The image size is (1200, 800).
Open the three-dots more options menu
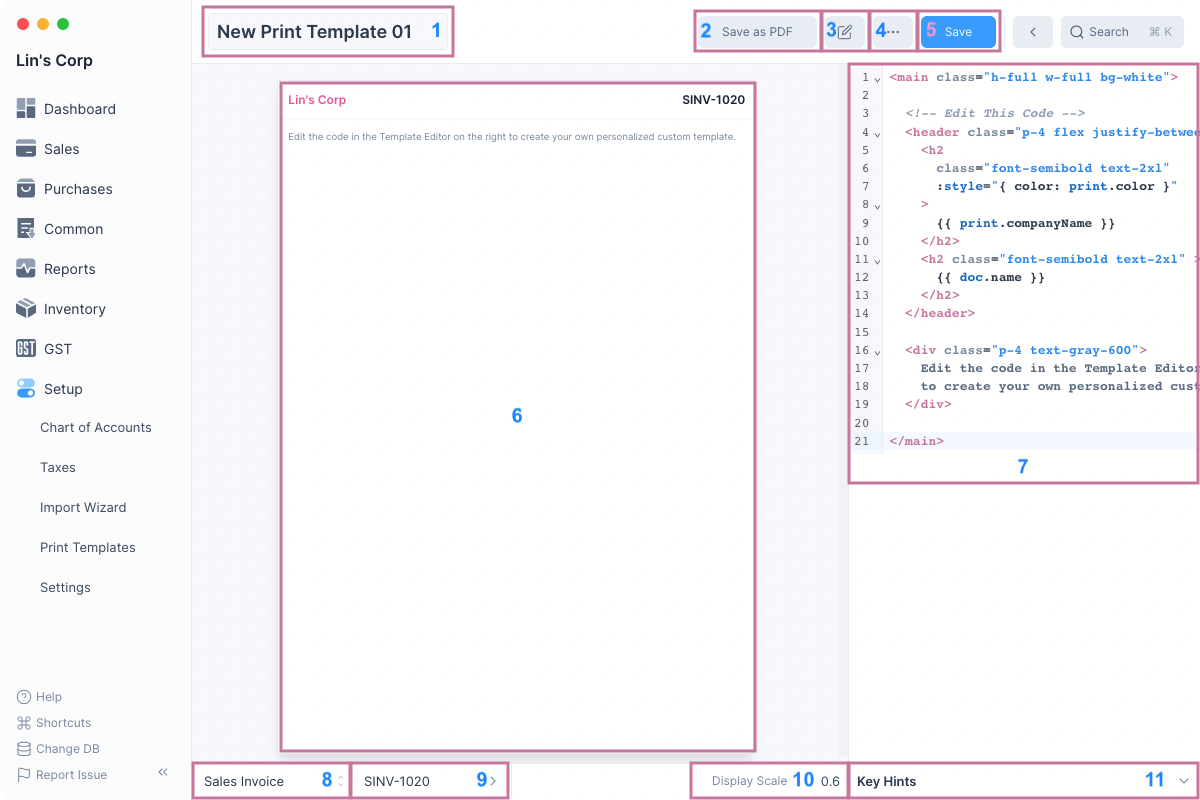coord(893,32)
